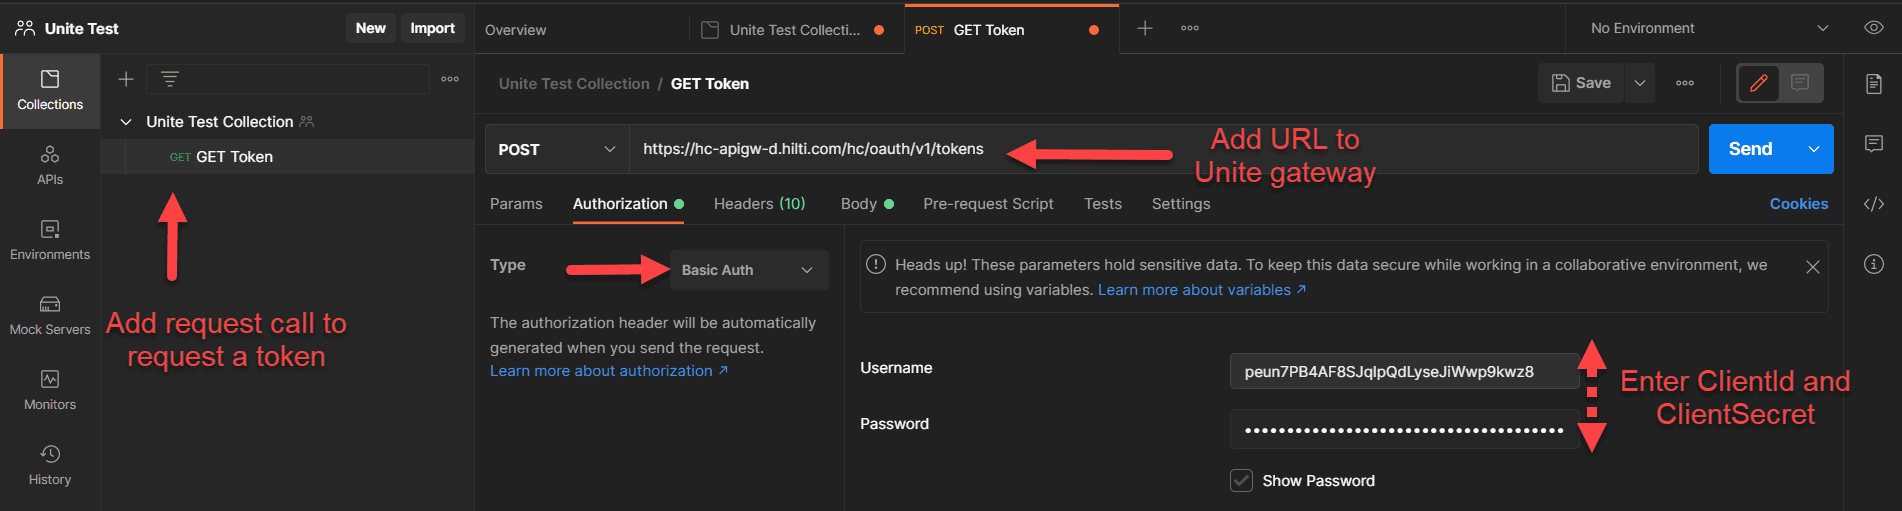This screenshot has width=1902, height=511.
Task: Open the History sidebar panel
Action: tap(50, 466)
